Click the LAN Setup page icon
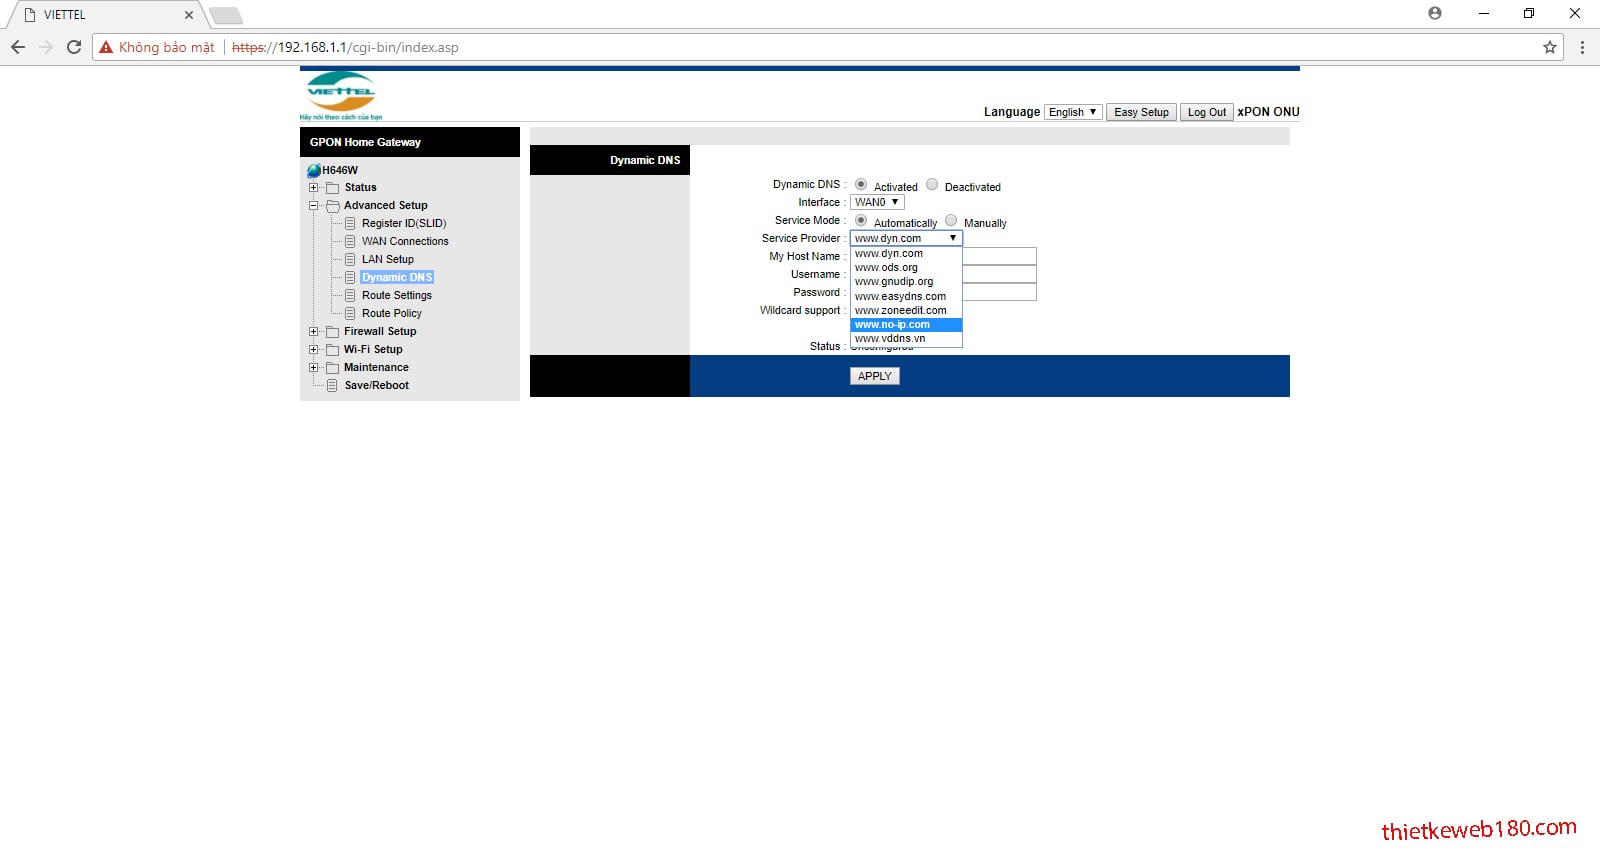The image size is (1600, 860). (x=350, y=260)
